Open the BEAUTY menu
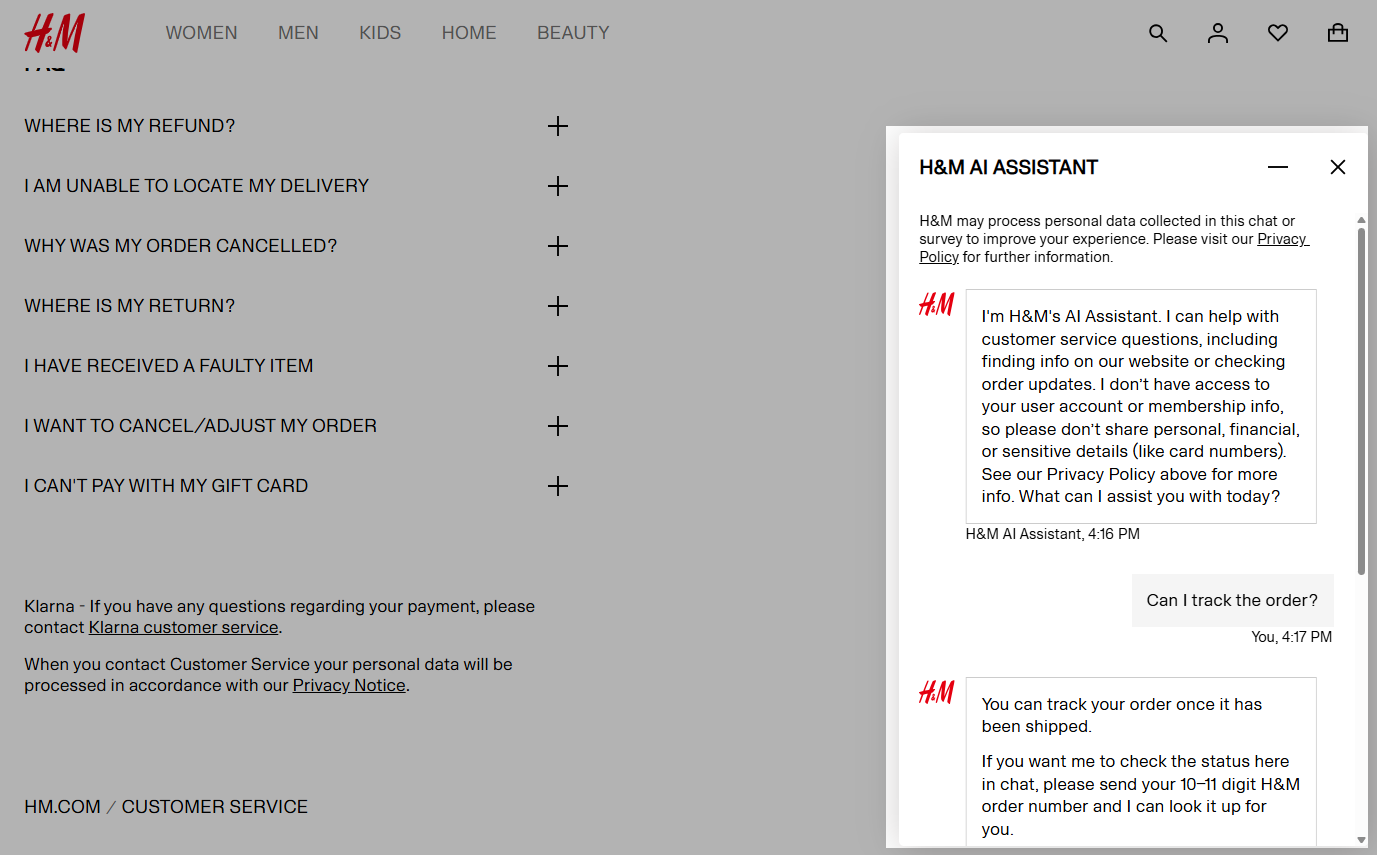The height and width of the screenshot is (855, 1377). point(573,33)
